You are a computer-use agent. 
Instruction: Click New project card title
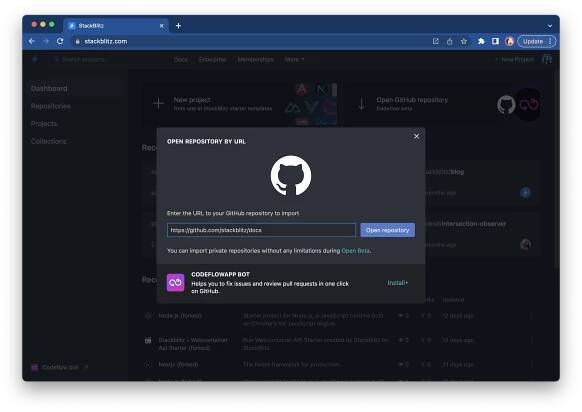pyautogui.click(x=192, y=100)
